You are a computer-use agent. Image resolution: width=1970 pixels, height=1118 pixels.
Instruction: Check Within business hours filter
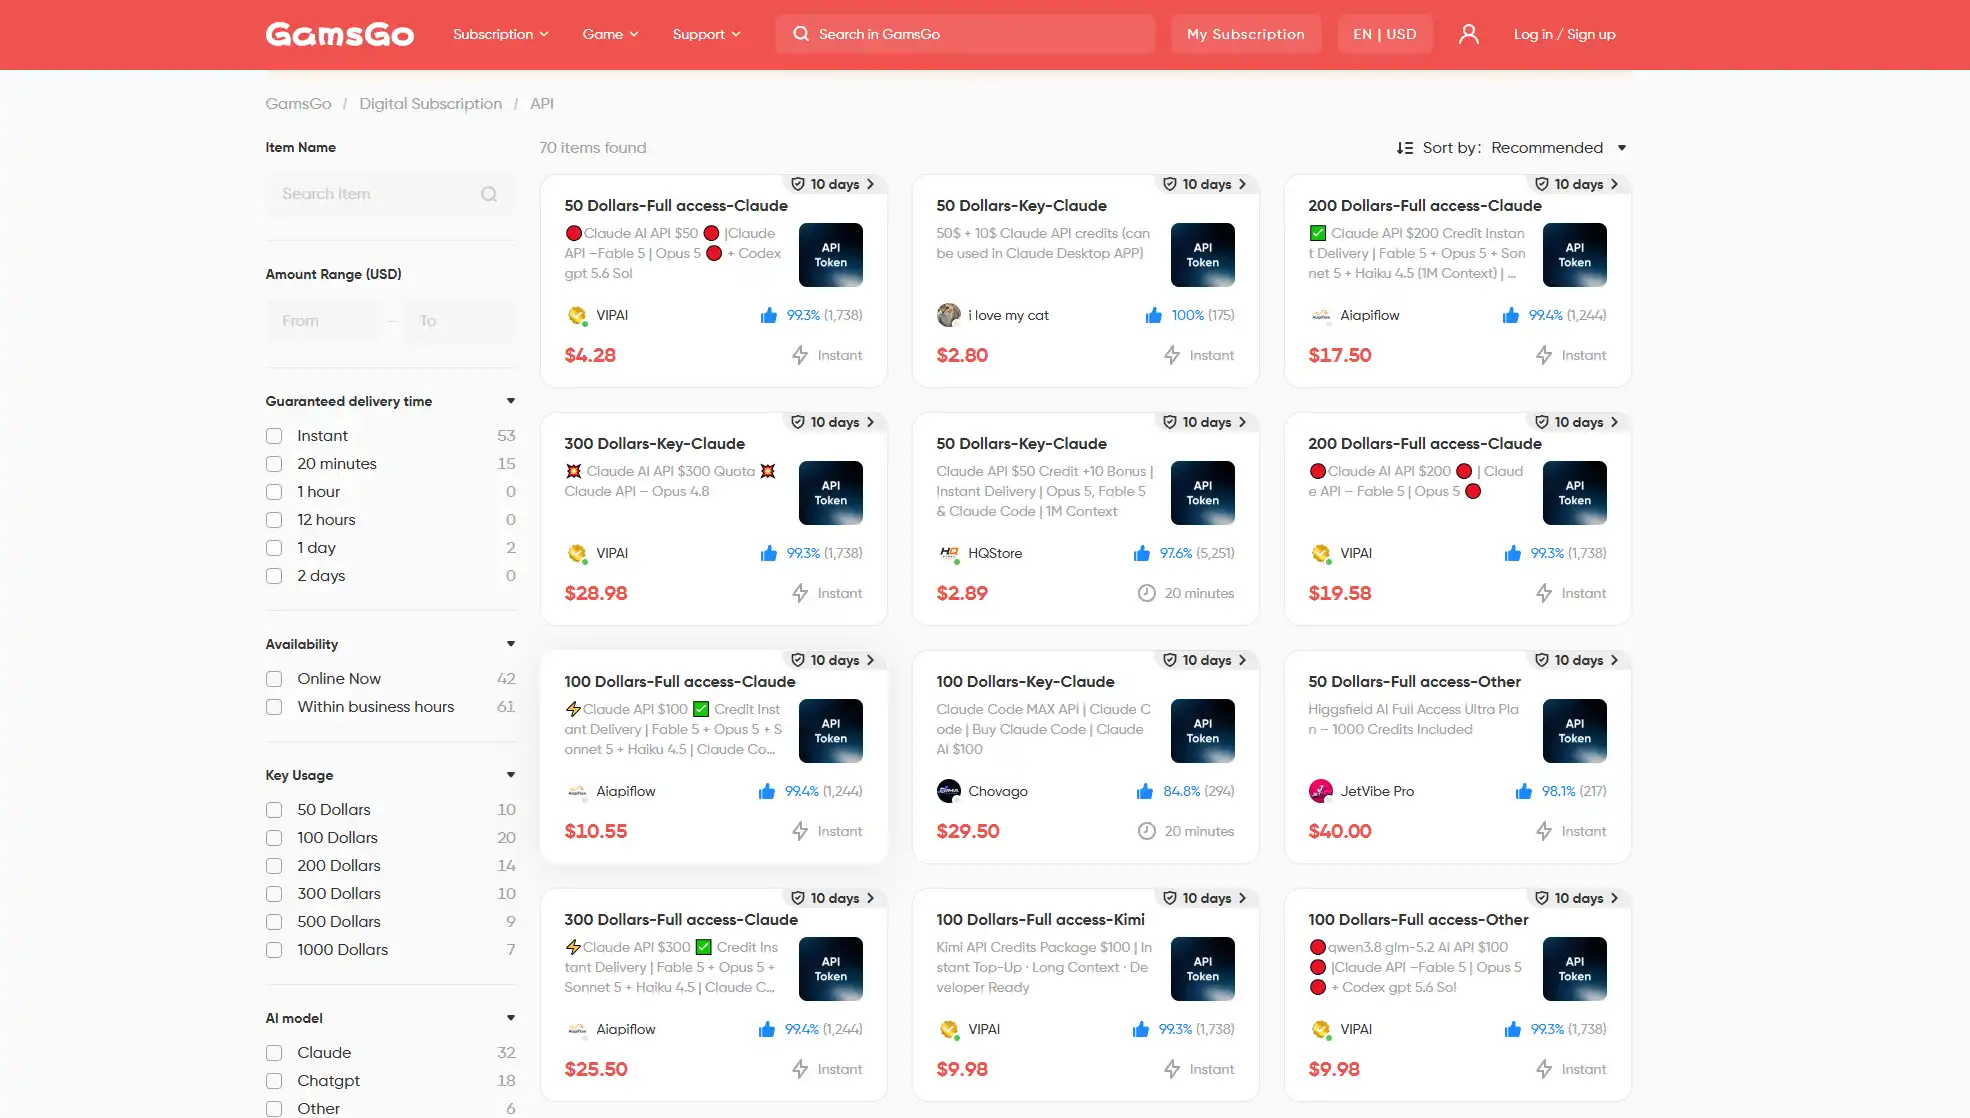pyautogui.click(x=274, y=707)
